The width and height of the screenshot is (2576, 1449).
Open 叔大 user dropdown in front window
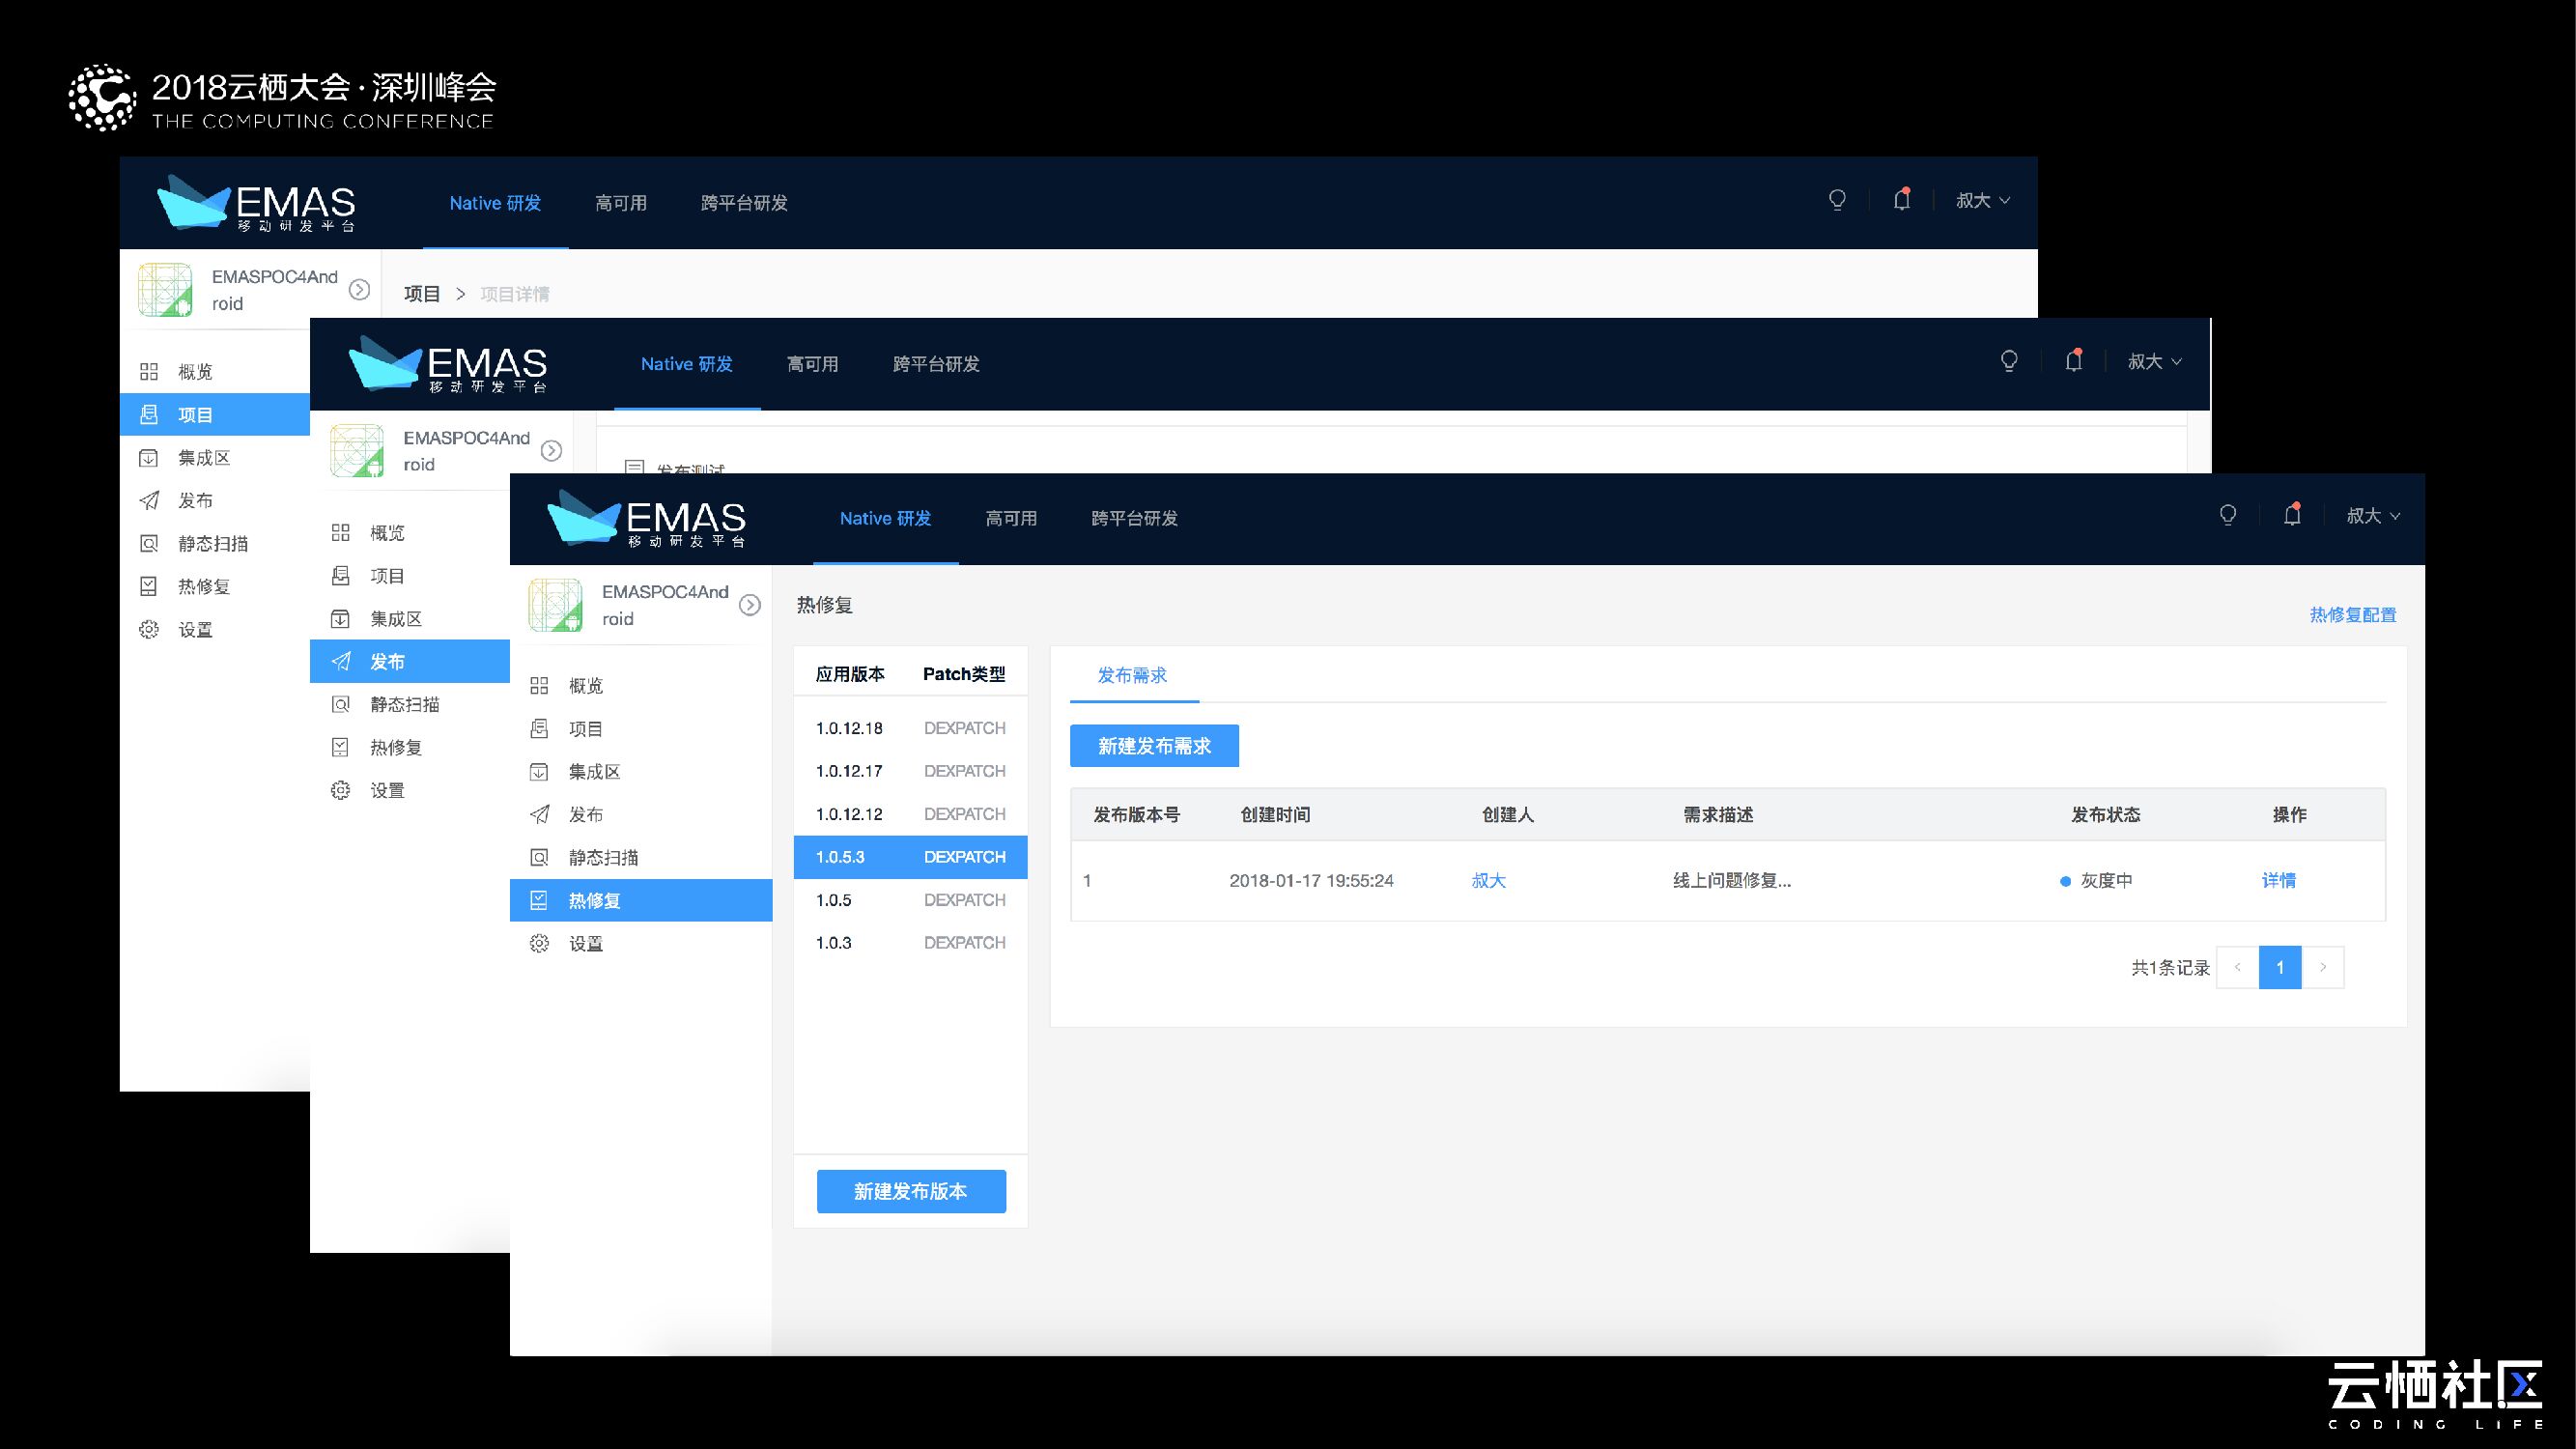[x=2372, y=516]
